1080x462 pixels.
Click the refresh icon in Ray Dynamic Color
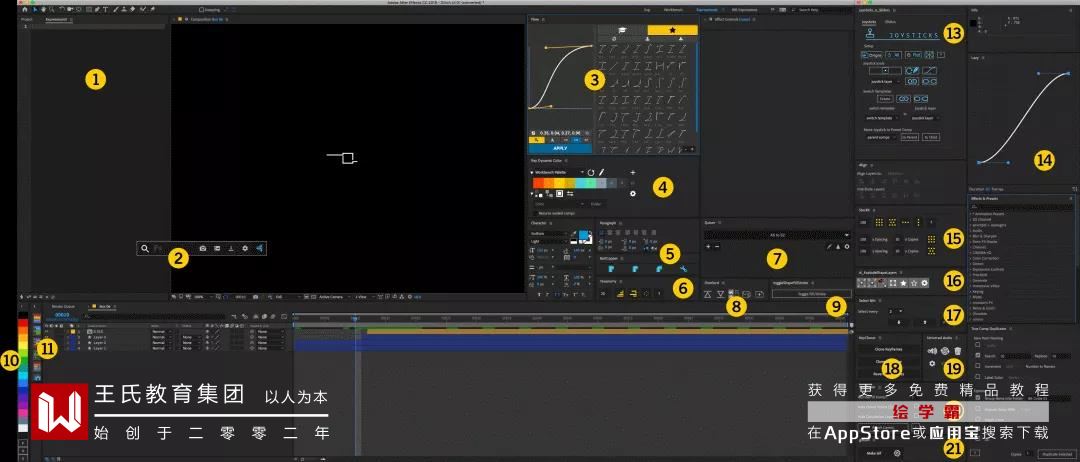[590, 172]
